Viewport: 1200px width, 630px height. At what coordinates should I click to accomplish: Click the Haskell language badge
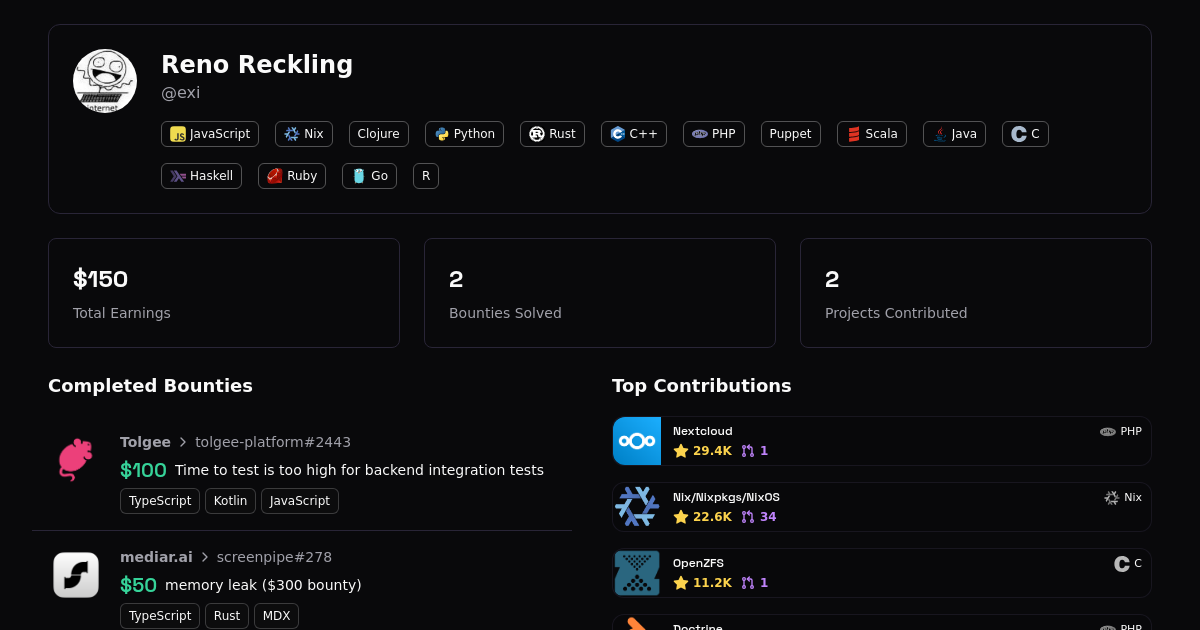201,176
